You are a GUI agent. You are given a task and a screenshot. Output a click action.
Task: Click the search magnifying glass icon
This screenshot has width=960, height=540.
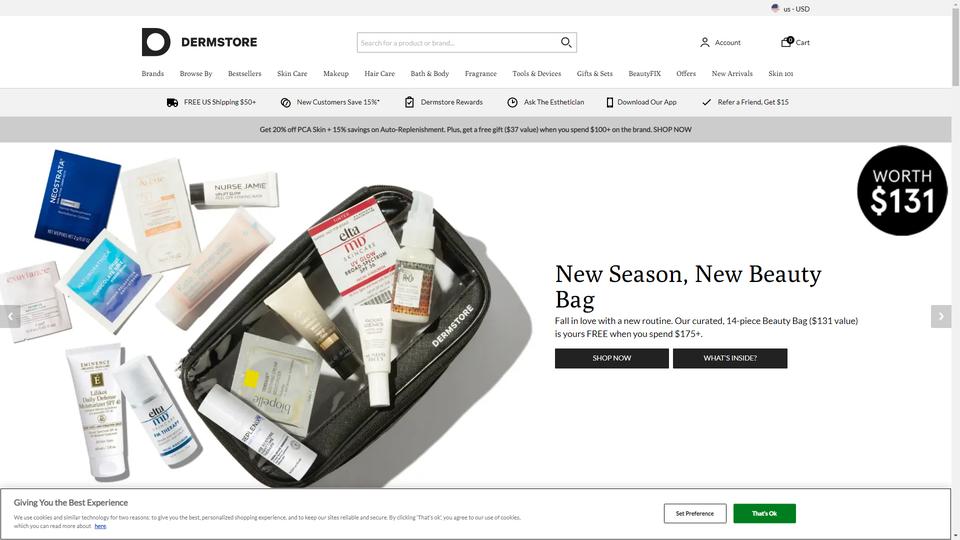[x=566, y=42]
